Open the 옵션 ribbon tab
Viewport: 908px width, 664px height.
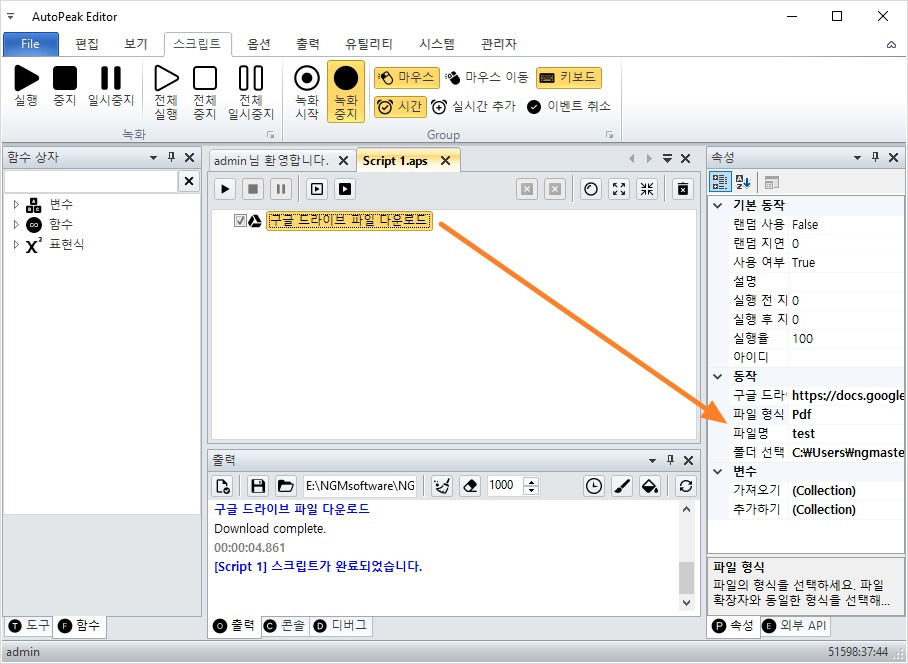click(259, 44)
